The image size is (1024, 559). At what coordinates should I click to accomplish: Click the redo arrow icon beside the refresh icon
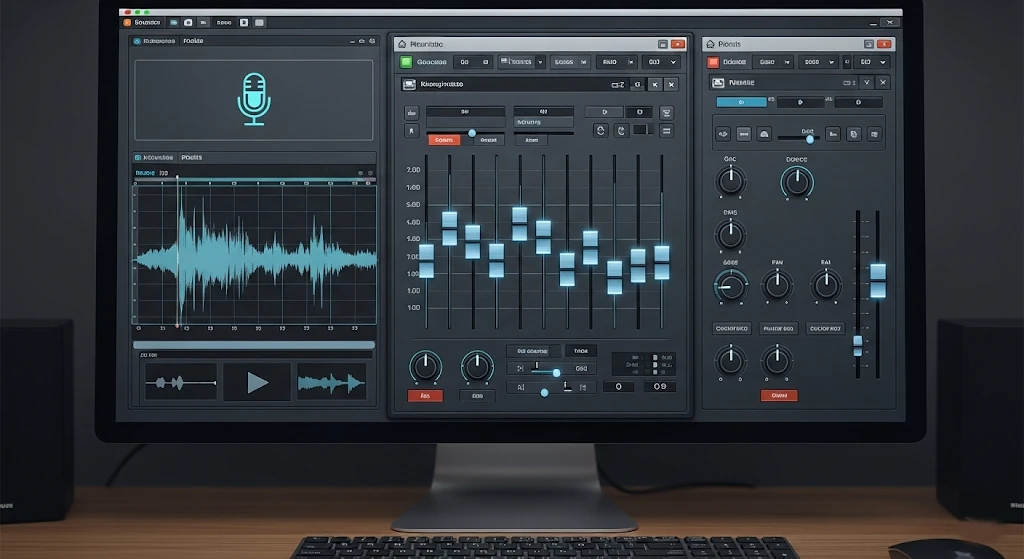coord(620,131)
